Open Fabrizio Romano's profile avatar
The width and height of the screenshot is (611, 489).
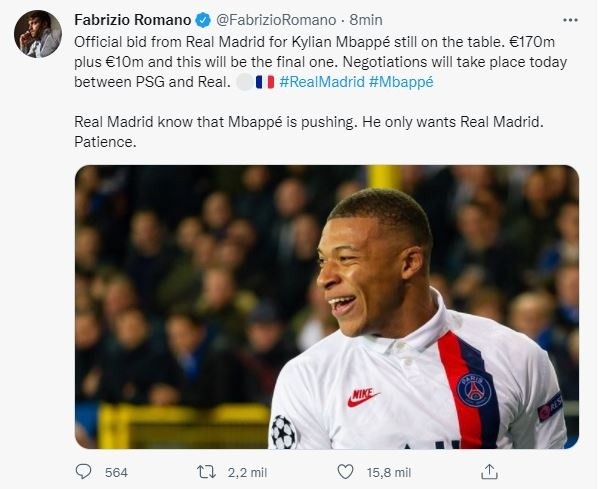(x=37, y=36)
